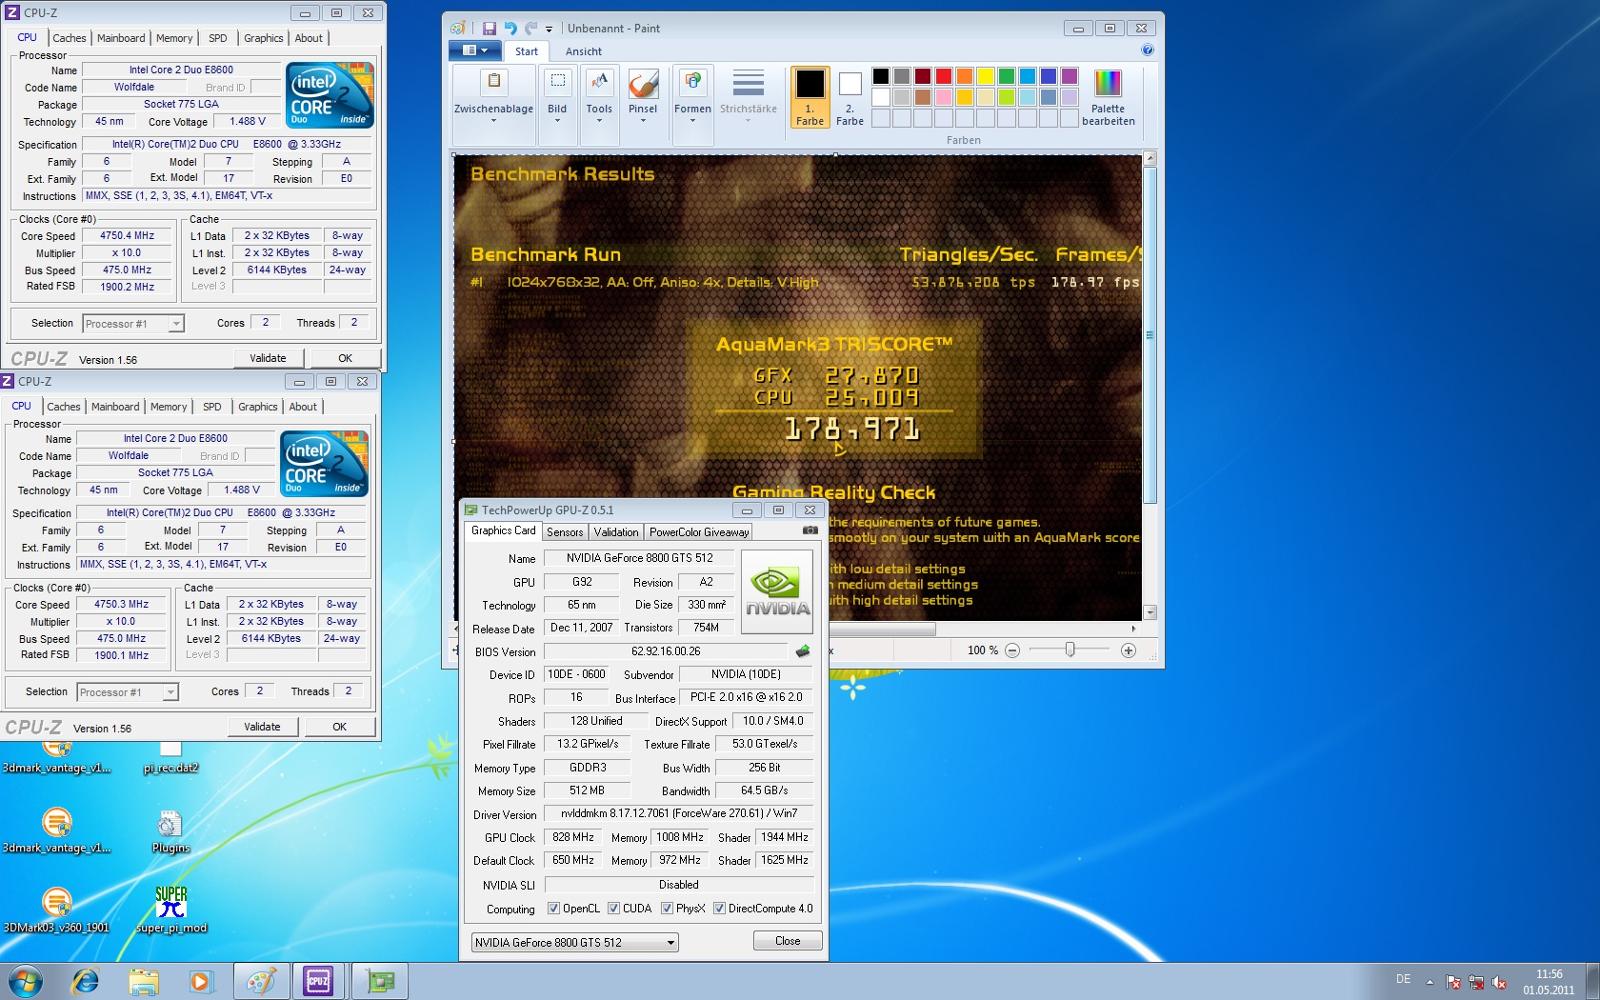Click the zoom out minus icon in Paint
The image size is (1600, 1000).
1012,650
